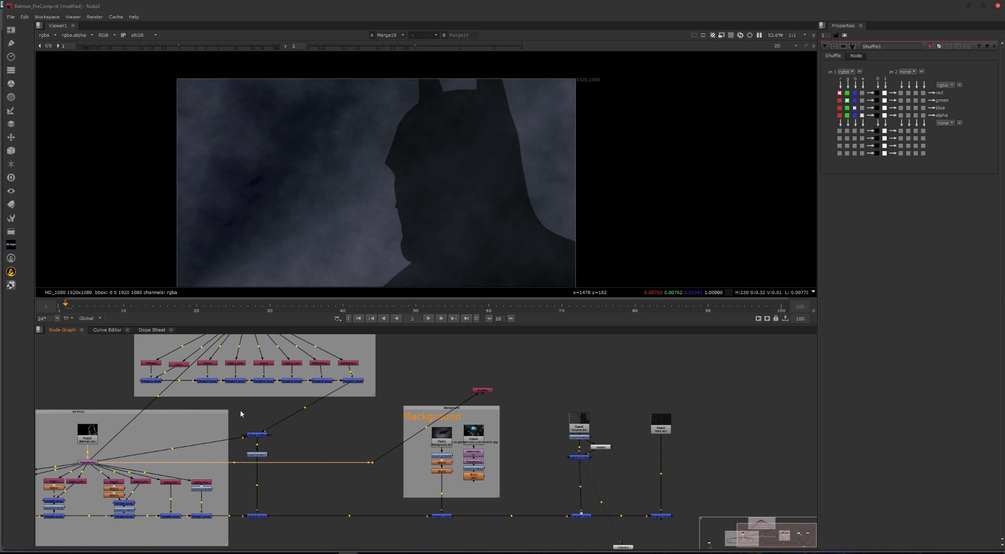1005x554 pixels.
Task: Open the Draw nodes pen icon
Action: coord(11,43)
